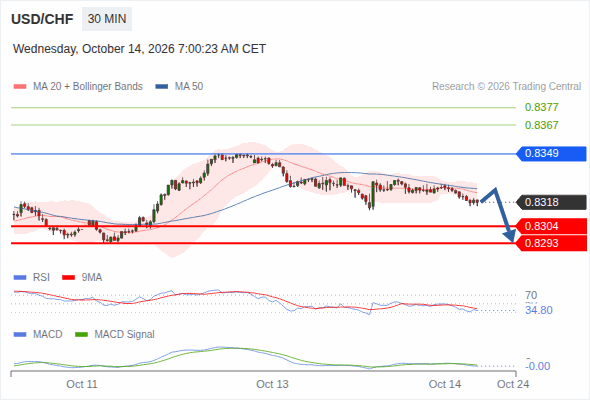Click the MA 20 + Bollinger Bands legend swatch
The height and width of the screenshot is (400, 590).
(20, 87)
